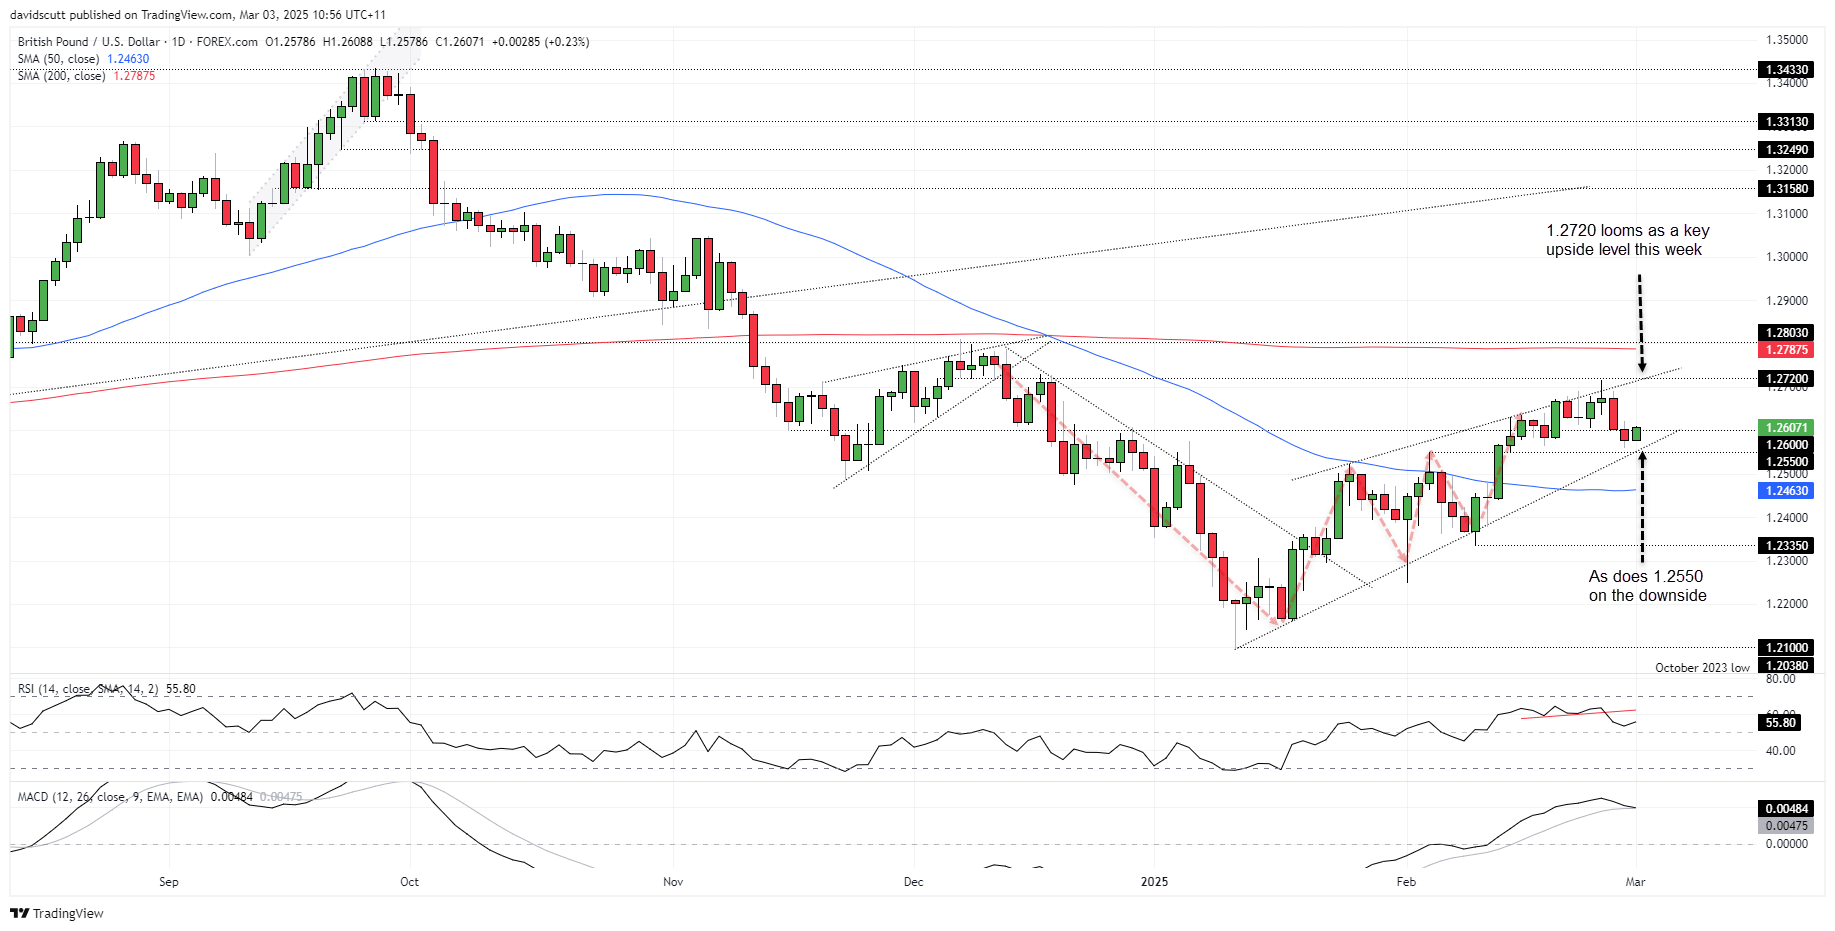Click the 1.26000 price level label

[1786, 445]
